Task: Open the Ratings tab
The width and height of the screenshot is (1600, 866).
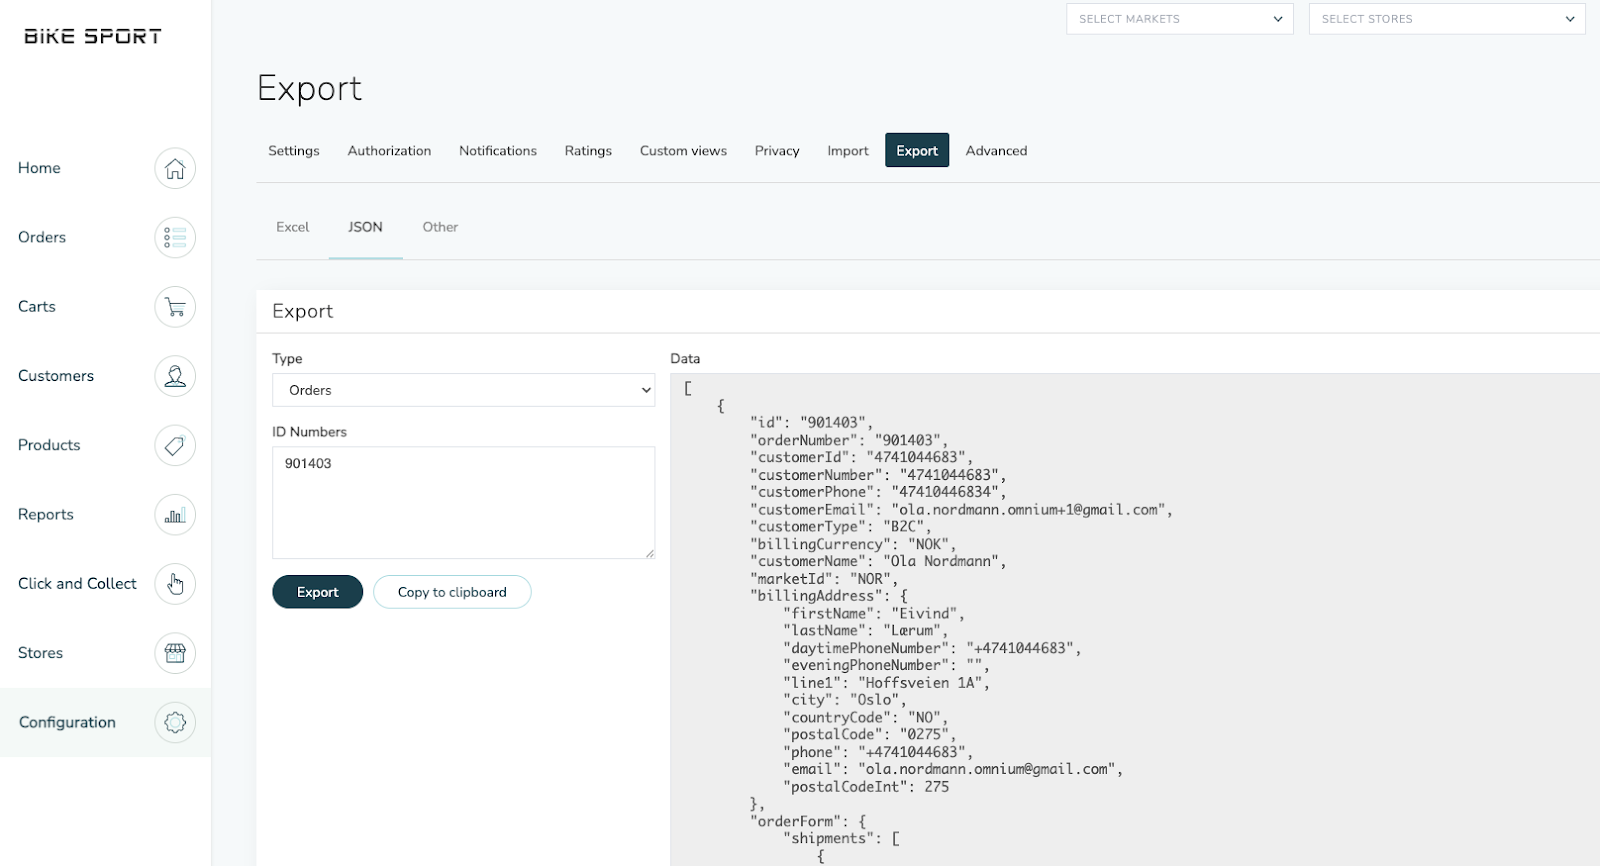Action: coord(588,151)
